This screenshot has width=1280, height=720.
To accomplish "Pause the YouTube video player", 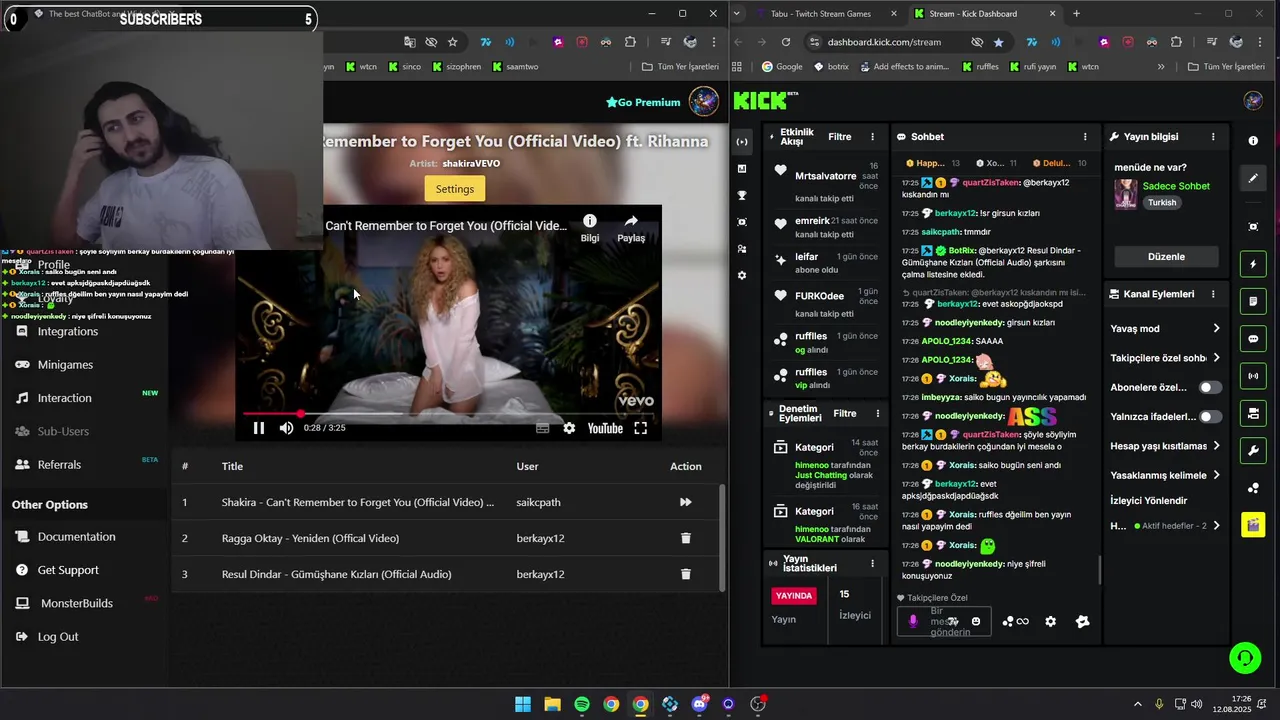I will click(258, 428).
